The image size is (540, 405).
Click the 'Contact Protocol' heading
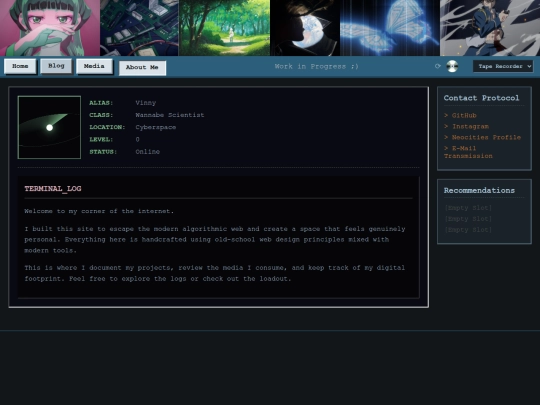[x=481, y=98]
